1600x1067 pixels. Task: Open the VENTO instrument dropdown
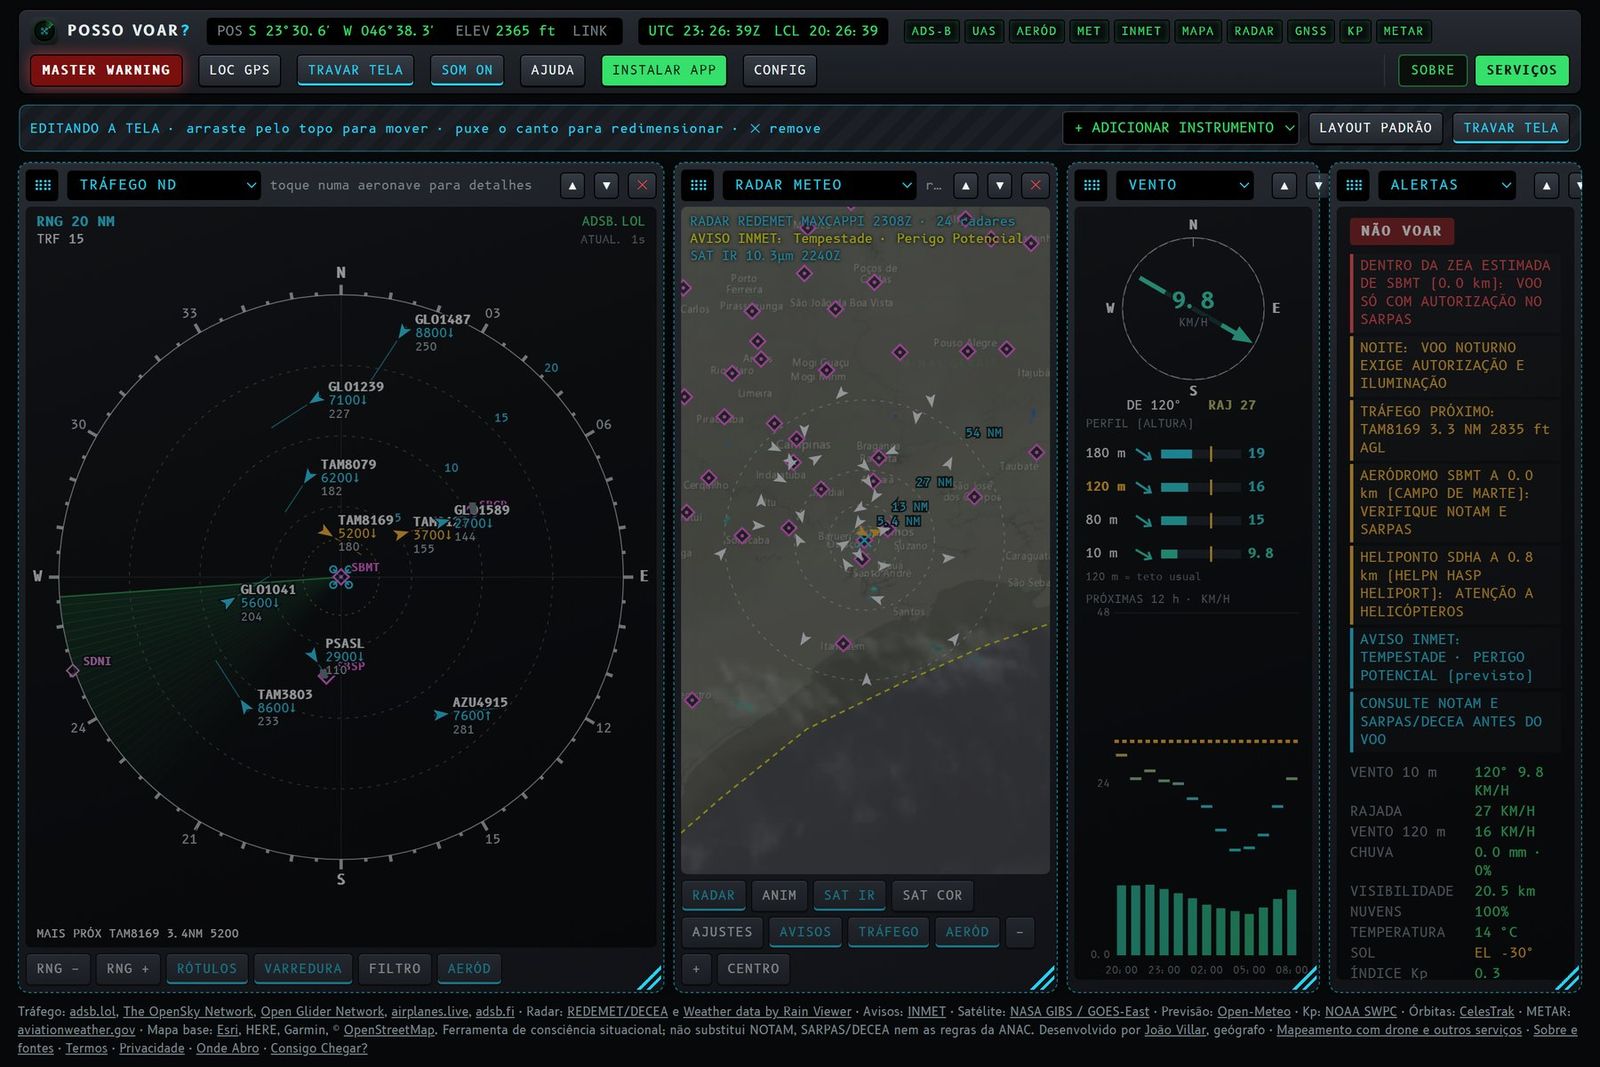1184,185
